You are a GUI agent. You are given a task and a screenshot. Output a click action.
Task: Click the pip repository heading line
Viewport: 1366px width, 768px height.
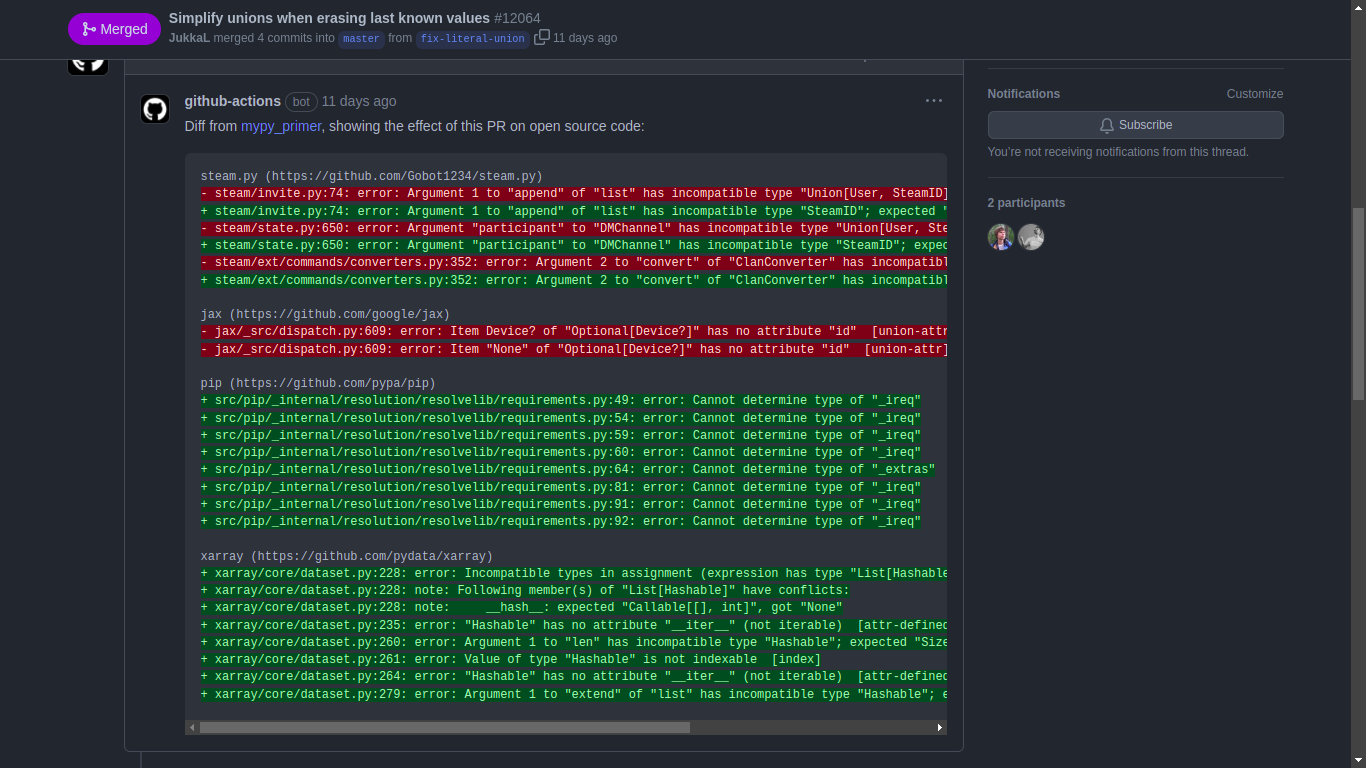(x=318, y=383)
